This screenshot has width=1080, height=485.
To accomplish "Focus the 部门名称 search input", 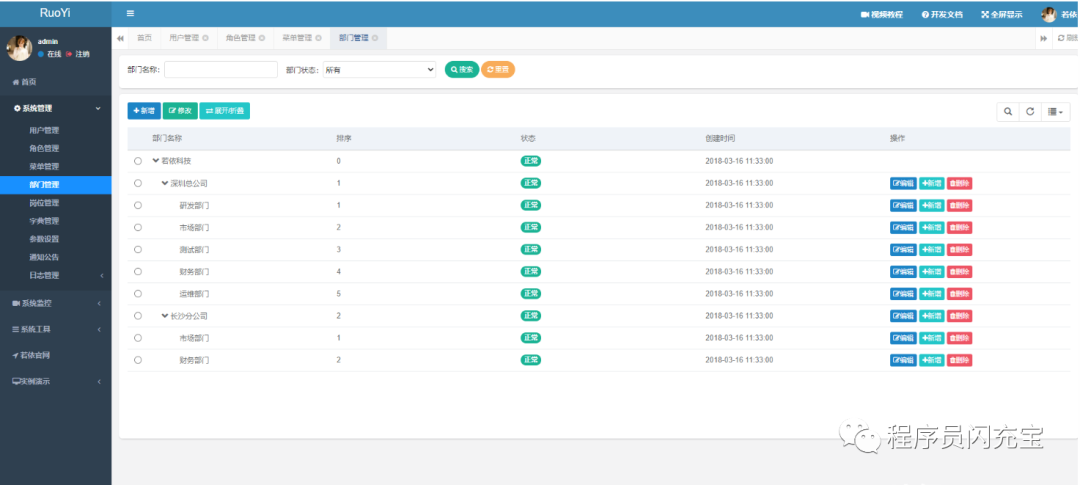I will (221, 70).
